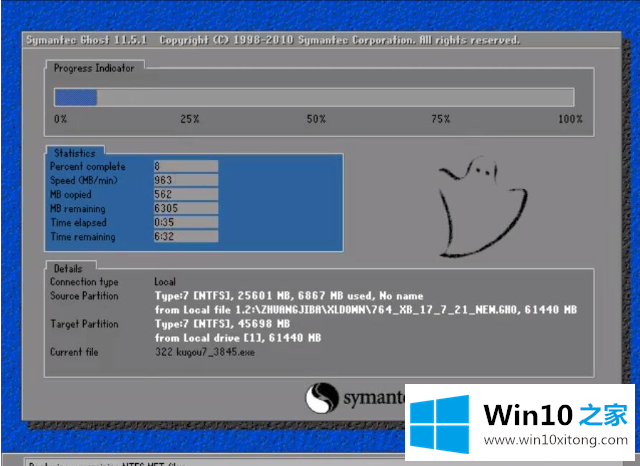Select the Progress Indicator panel label

pos(94,68)
